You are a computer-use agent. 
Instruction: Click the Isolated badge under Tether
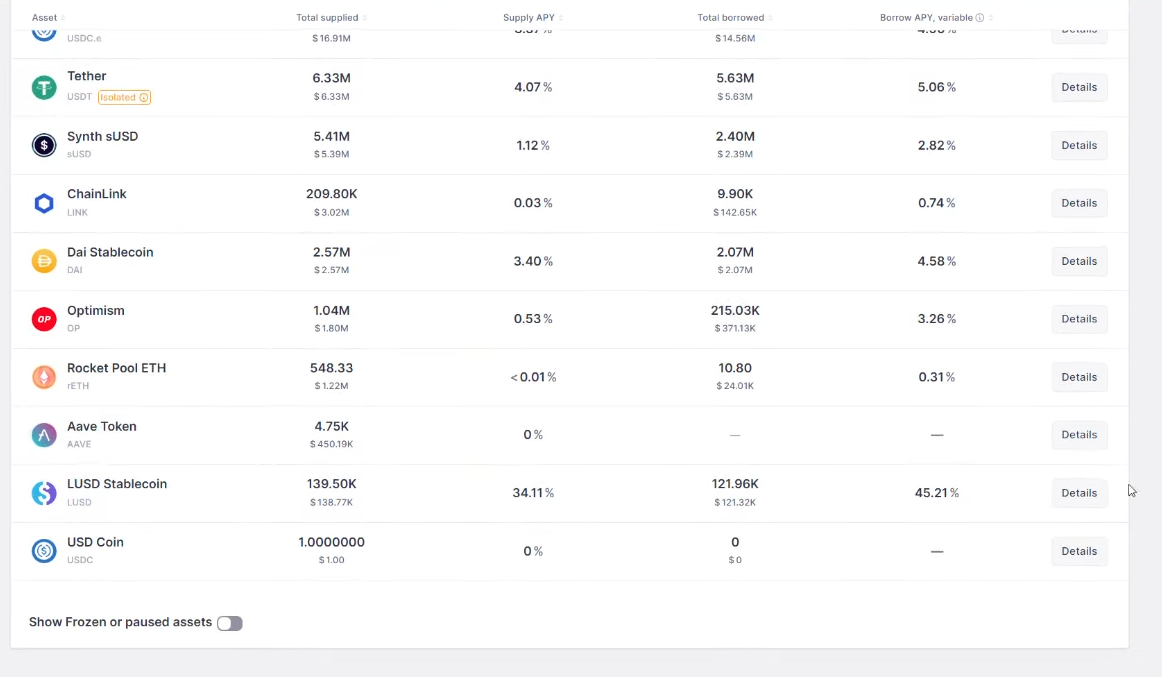(120, 98)
